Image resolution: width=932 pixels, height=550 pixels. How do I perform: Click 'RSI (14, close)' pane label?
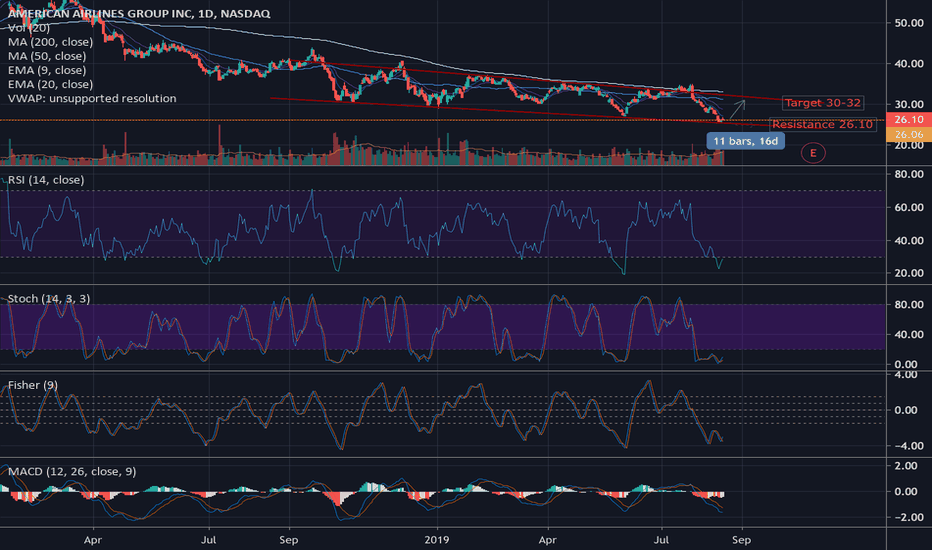46,180
